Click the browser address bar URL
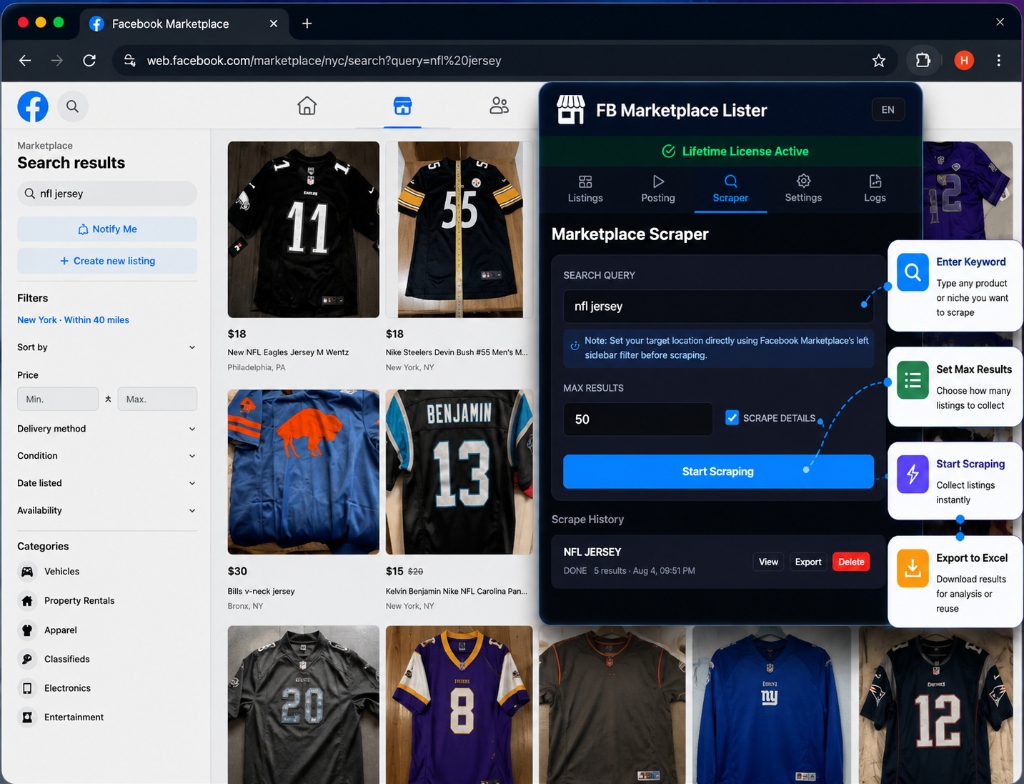Image resolution: width=1024 pixels, height=784 pixels. (324, 61)
